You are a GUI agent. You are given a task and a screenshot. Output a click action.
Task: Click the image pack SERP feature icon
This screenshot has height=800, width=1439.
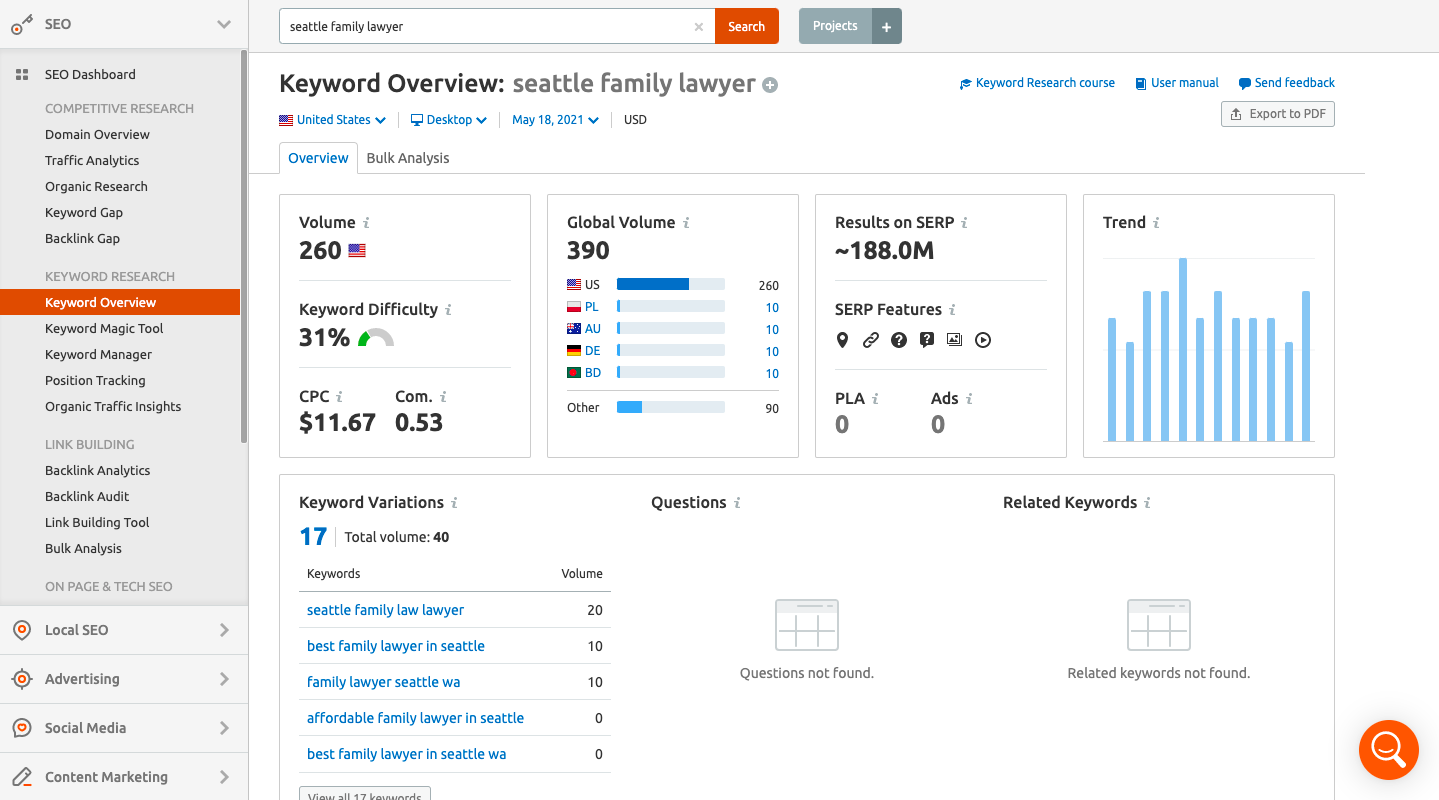pyautogui.click(x=954, y=340)
